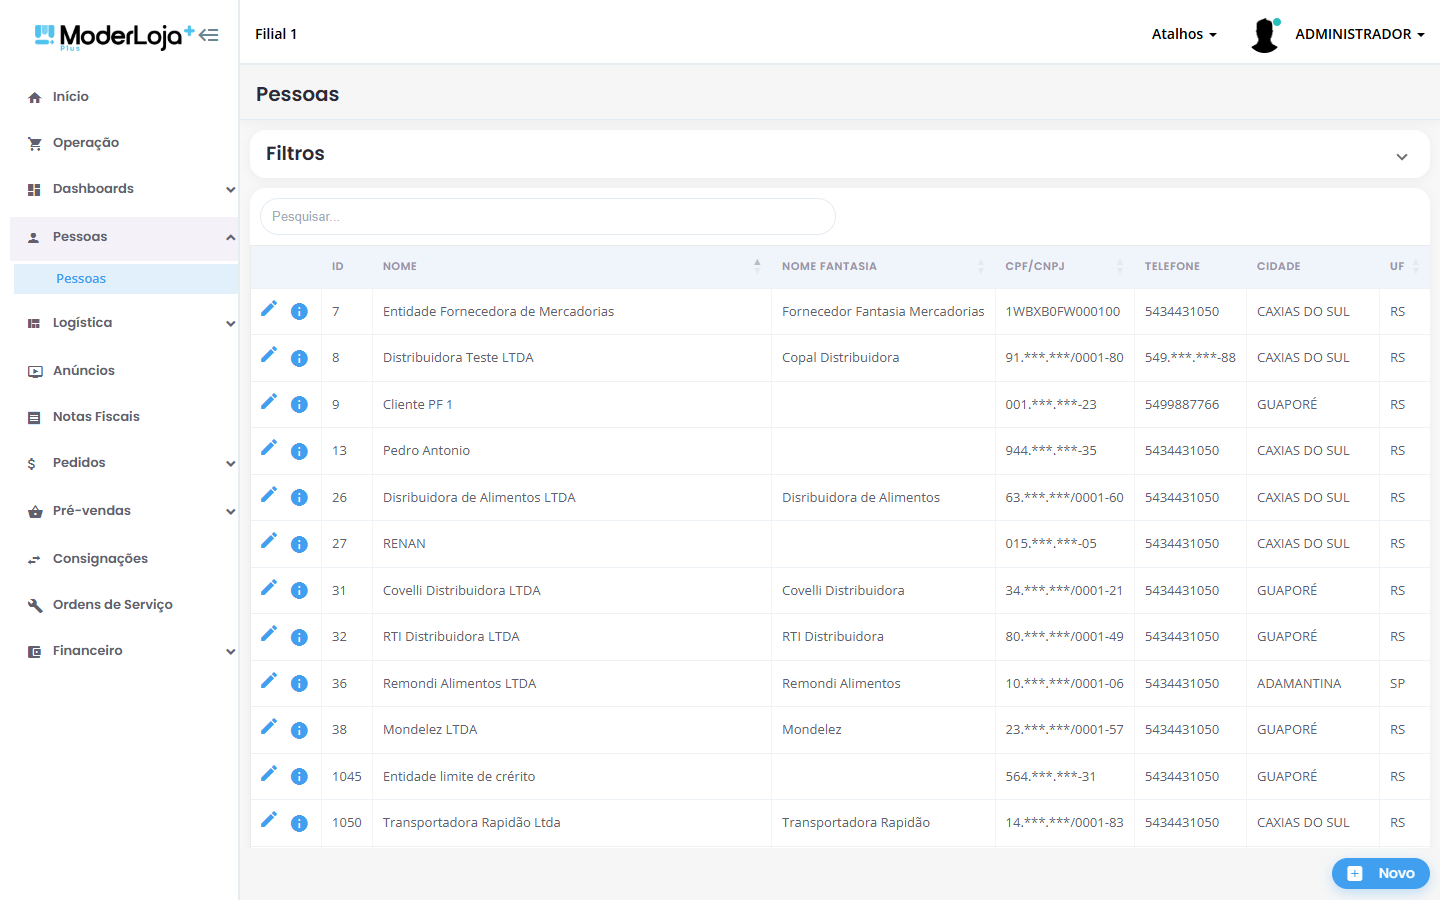The height and width of the screenshot is (900, 1440).
Task: Collapse the sidebar with the arrow icon
Action: point(209,35)
